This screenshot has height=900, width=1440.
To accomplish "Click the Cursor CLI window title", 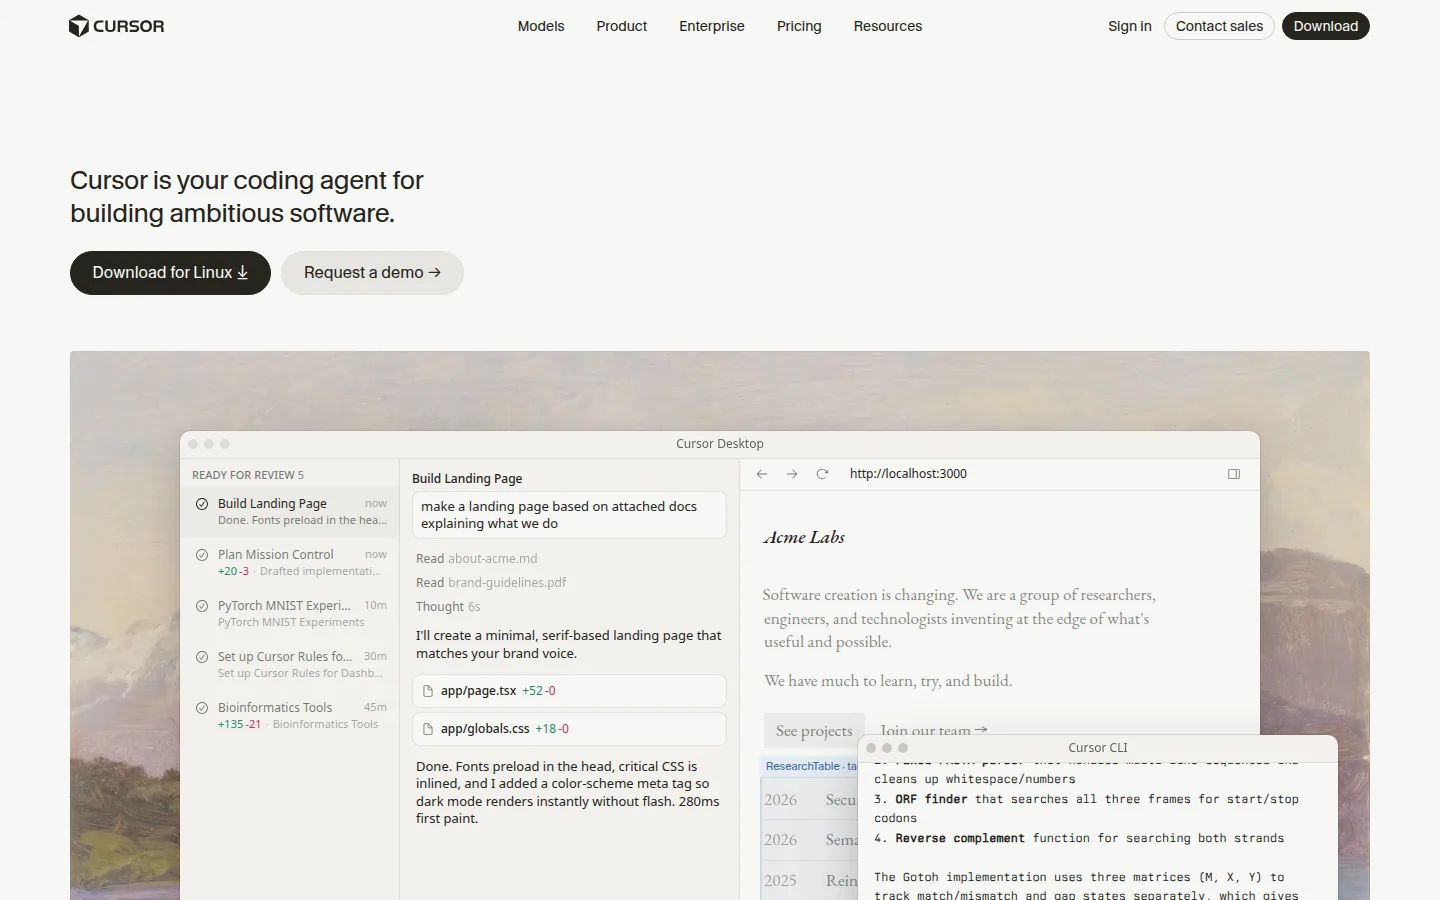I will [x=1098, y=748].
